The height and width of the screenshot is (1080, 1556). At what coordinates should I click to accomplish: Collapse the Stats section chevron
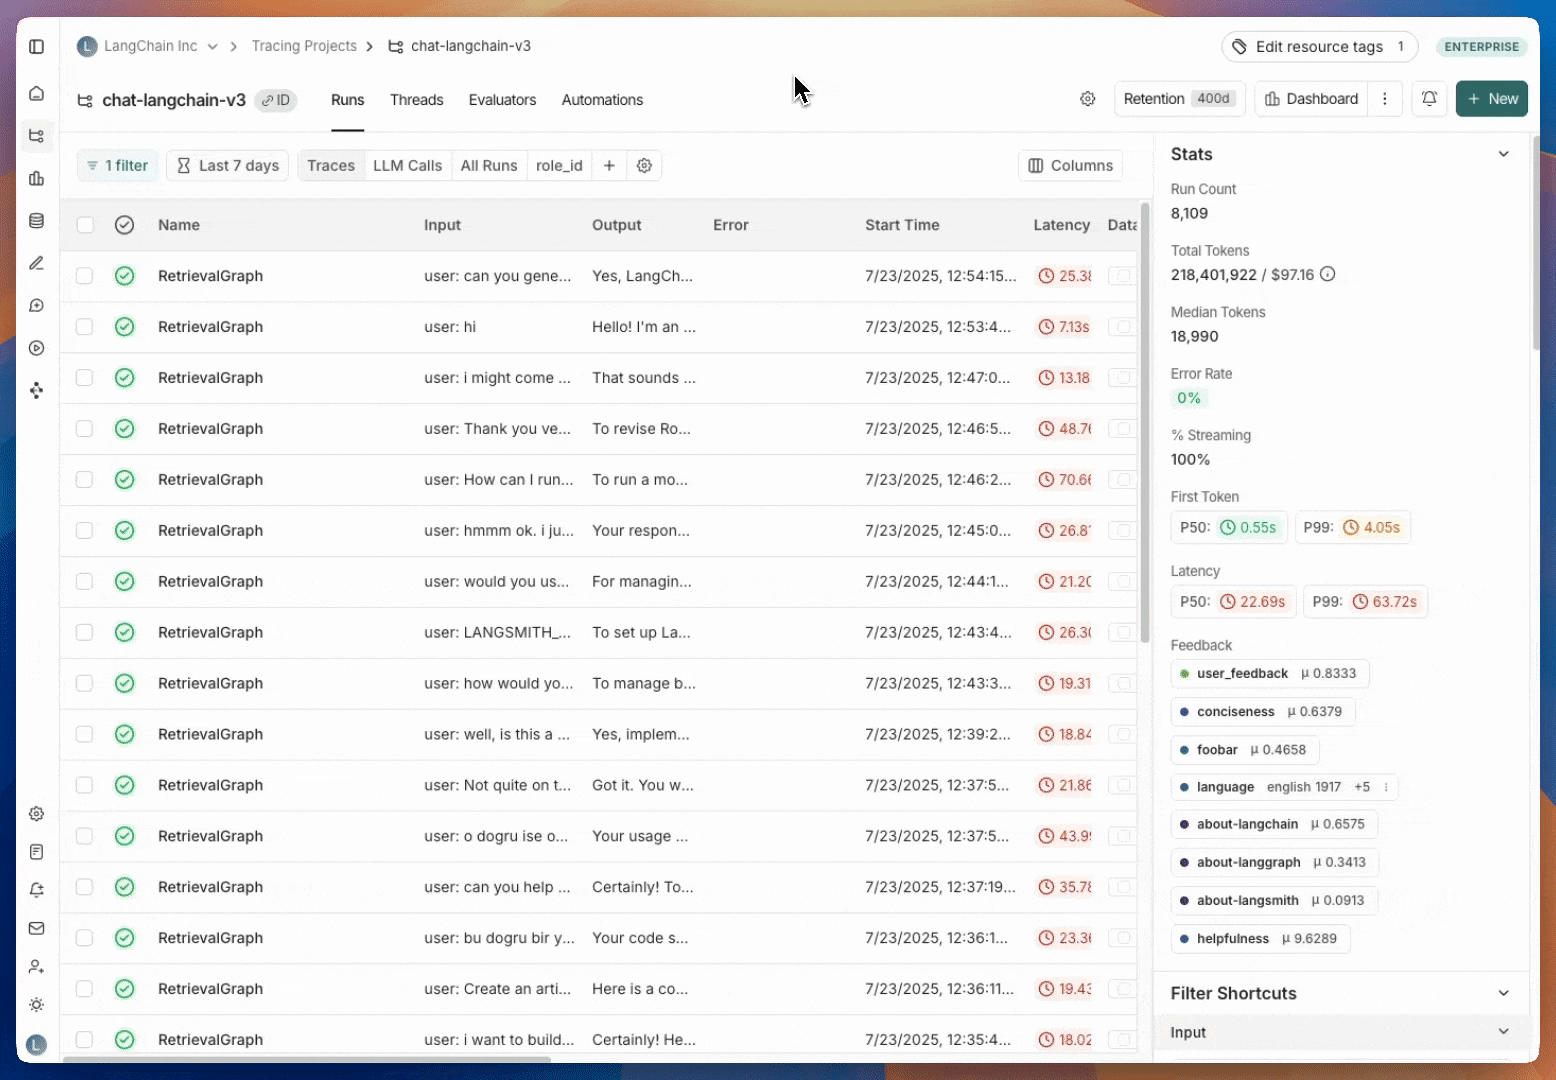click(1503, 154)
